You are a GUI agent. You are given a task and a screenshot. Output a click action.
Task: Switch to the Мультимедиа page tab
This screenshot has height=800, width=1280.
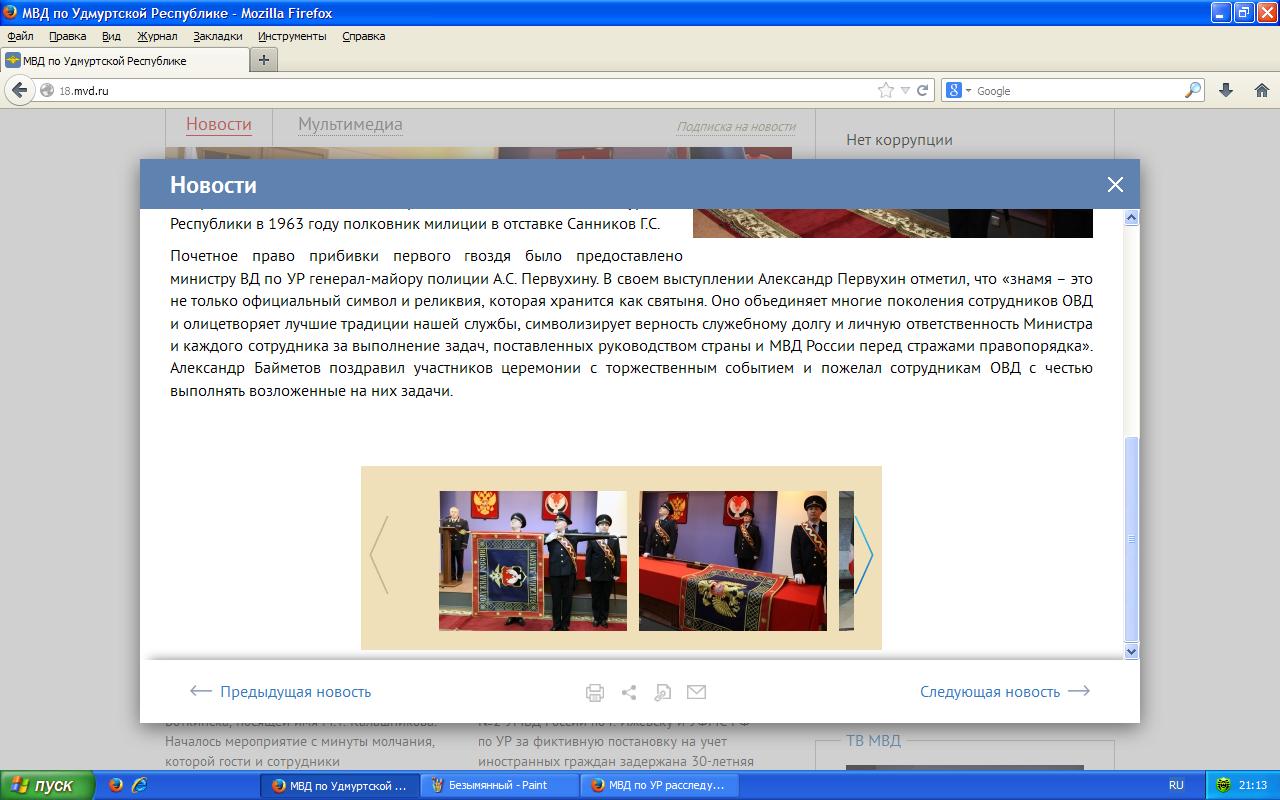pos(350,124)
